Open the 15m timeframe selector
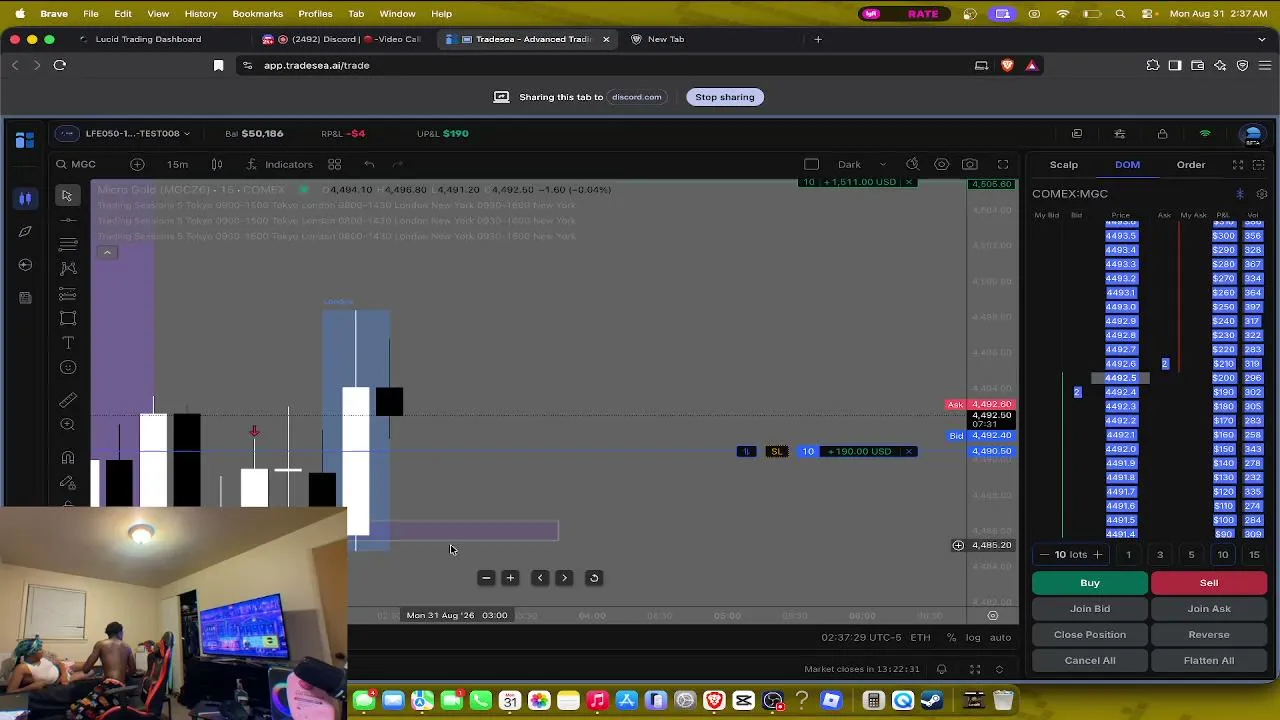 point(177,164)
